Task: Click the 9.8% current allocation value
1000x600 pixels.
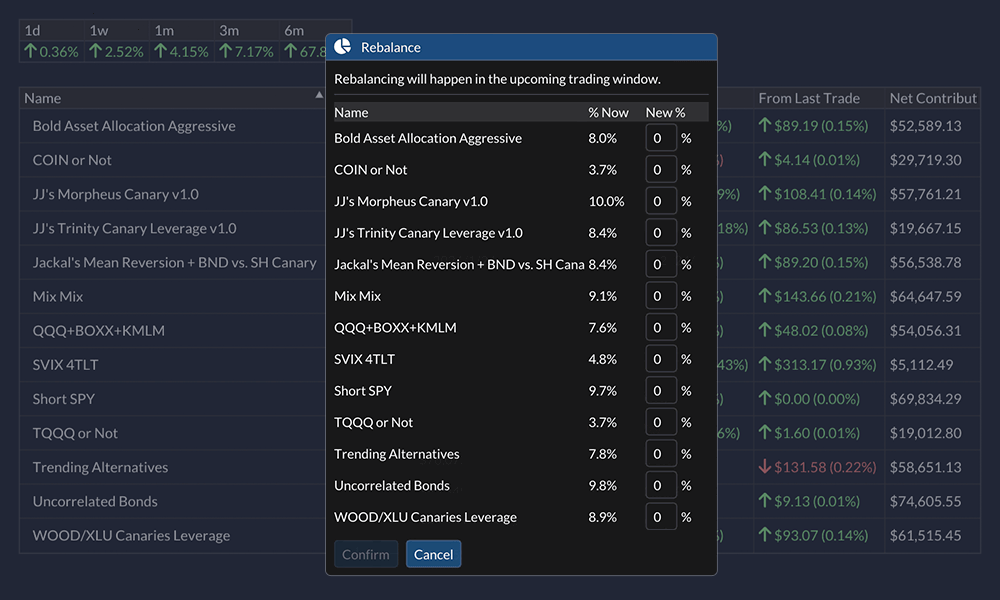Action: tap(603, 485)
